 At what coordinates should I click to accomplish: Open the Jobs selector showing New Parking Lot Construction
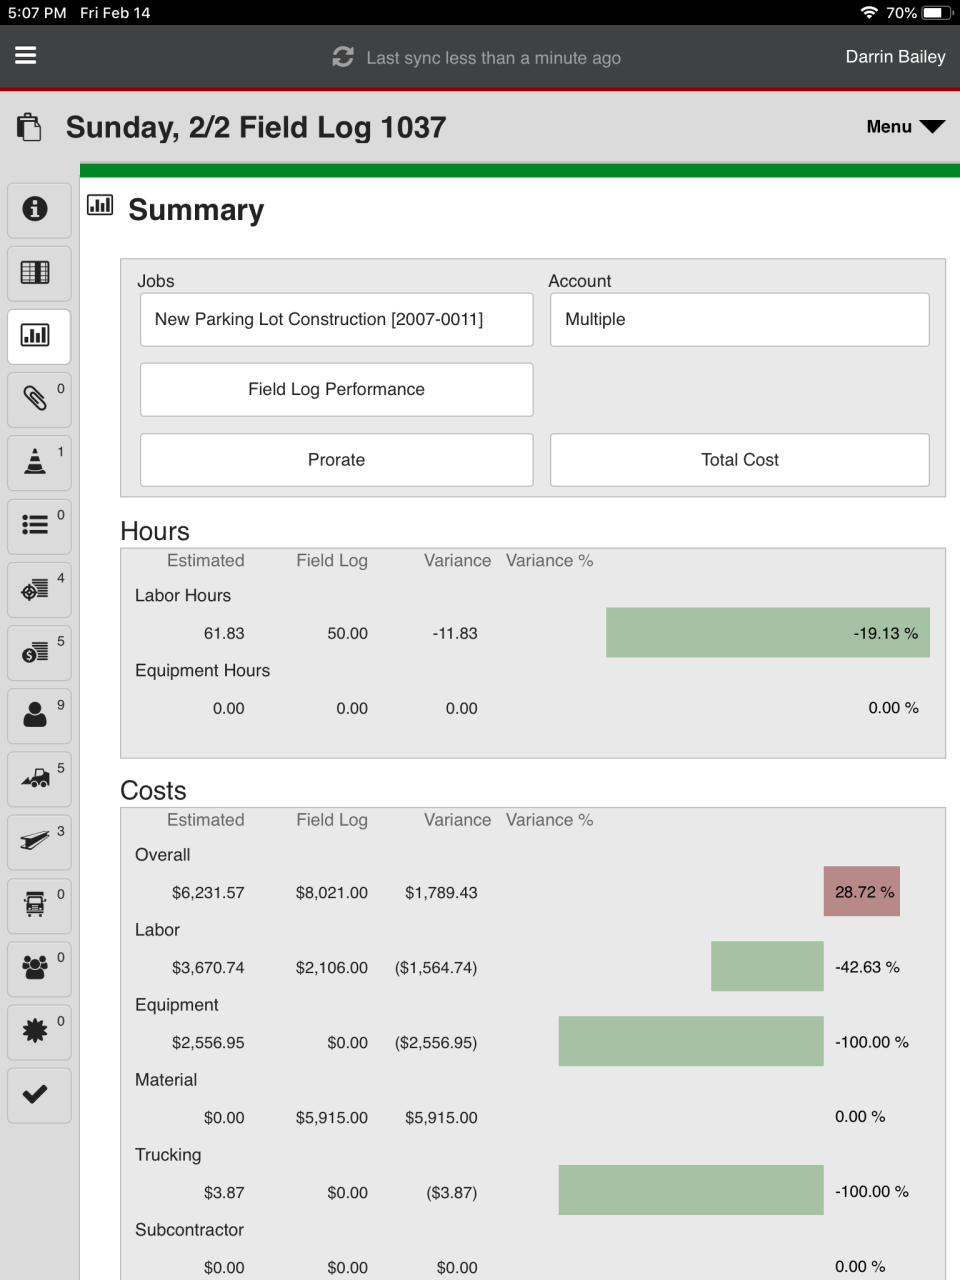click(x=336, y=319)
